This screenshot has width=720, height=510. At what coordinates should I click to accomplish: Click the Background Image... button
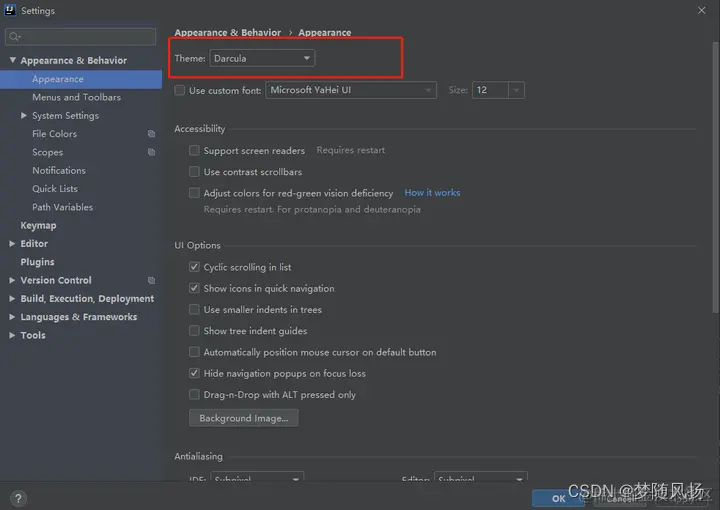244,418
